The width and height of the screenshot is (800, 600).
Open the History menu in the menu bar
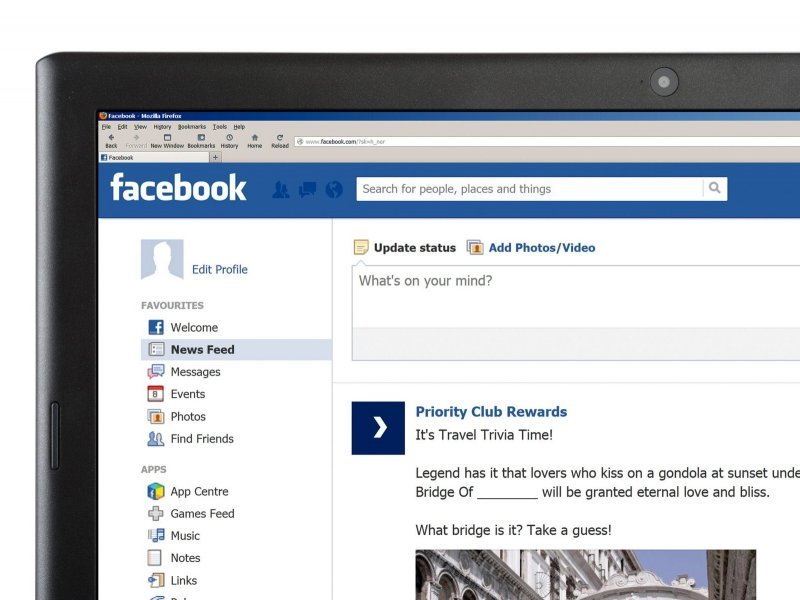[162, 127]
